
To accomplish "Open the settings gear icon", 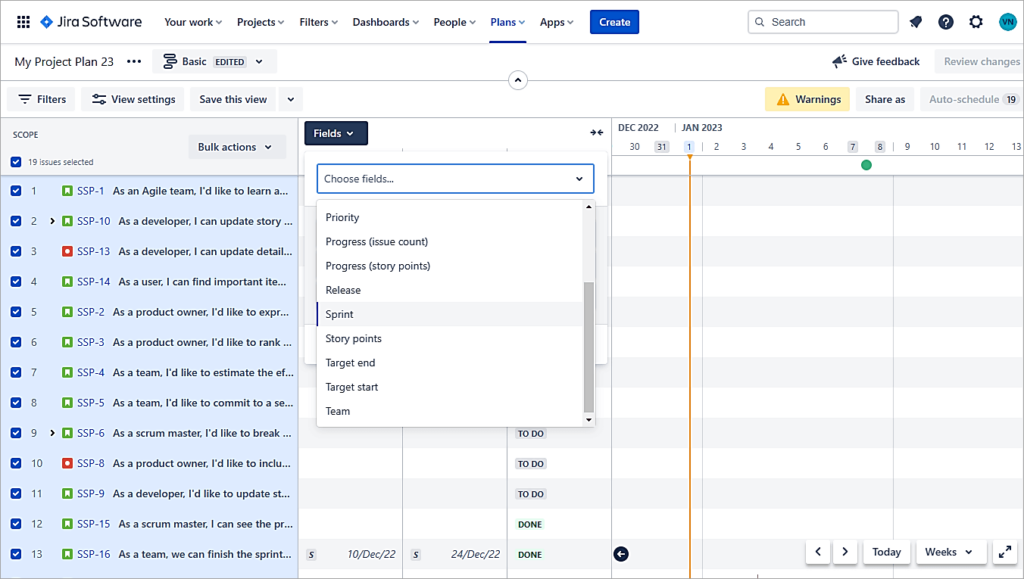I will (x=976, y=22).
